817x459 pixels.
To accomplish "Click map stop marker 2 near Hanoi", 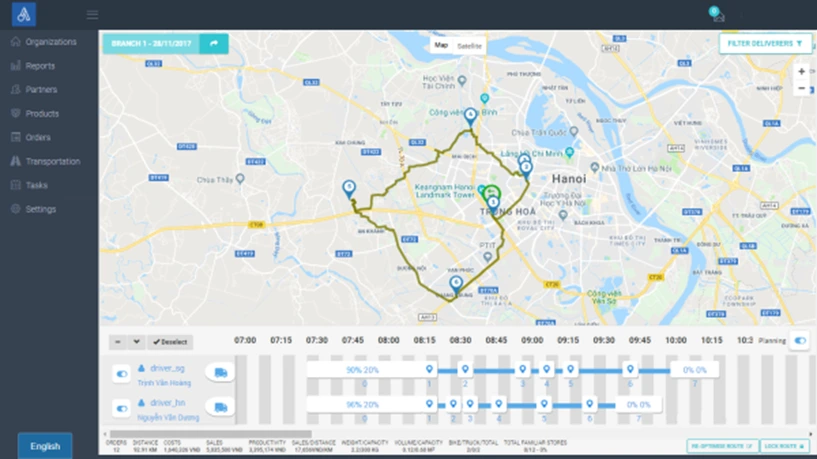I will click(x=526, y=169).
